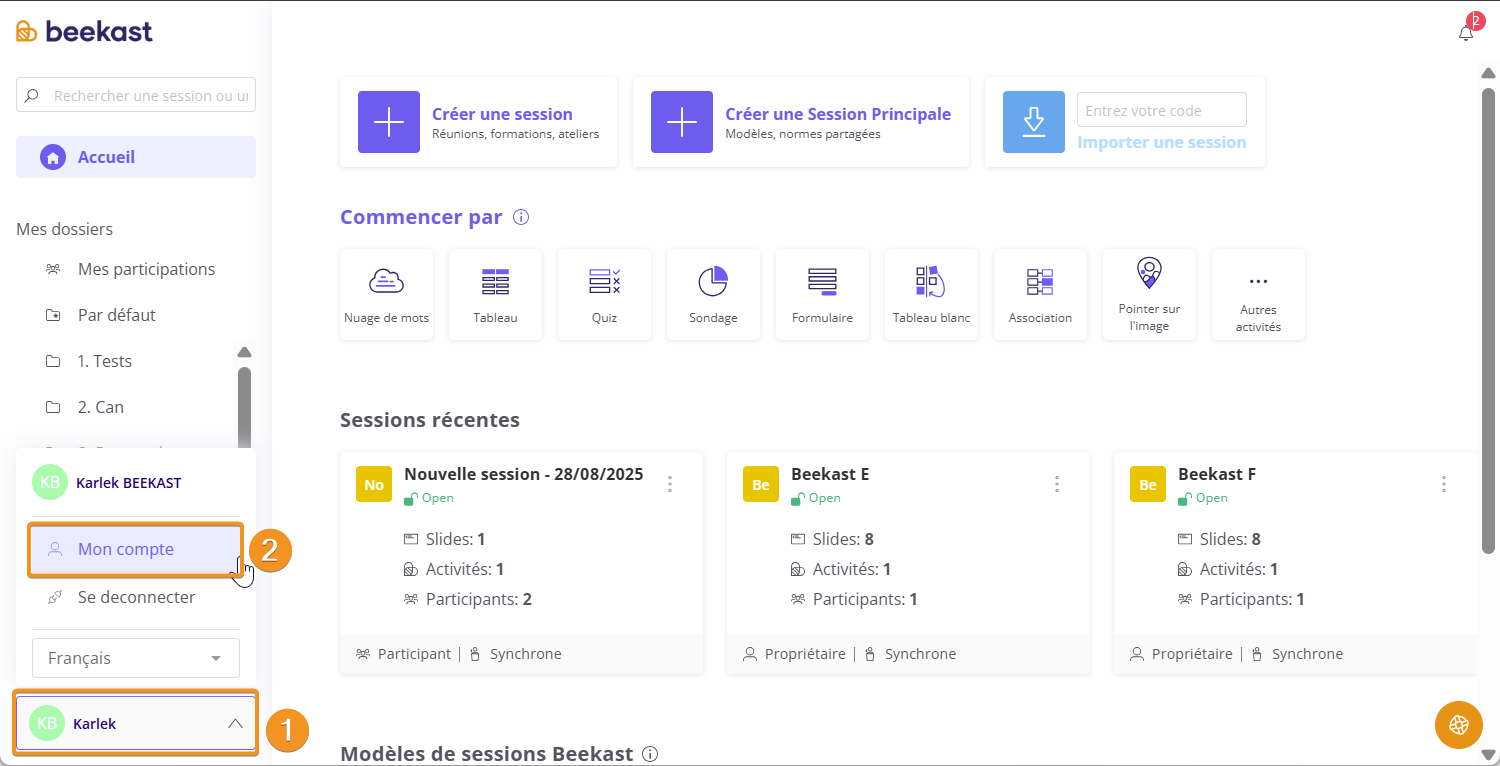Click the plus icon for Créer une Session Principale
The width and height of the screenshot is (1500, 766).
click(x=682, y=122)
